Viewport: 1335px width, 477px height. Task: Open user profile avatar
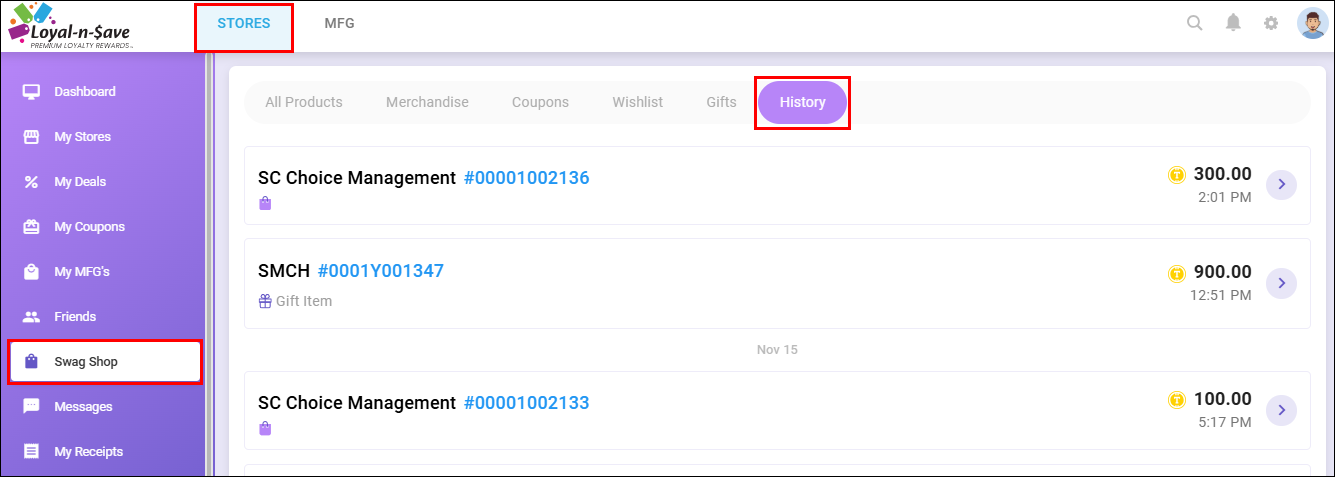coord(1312,23)
